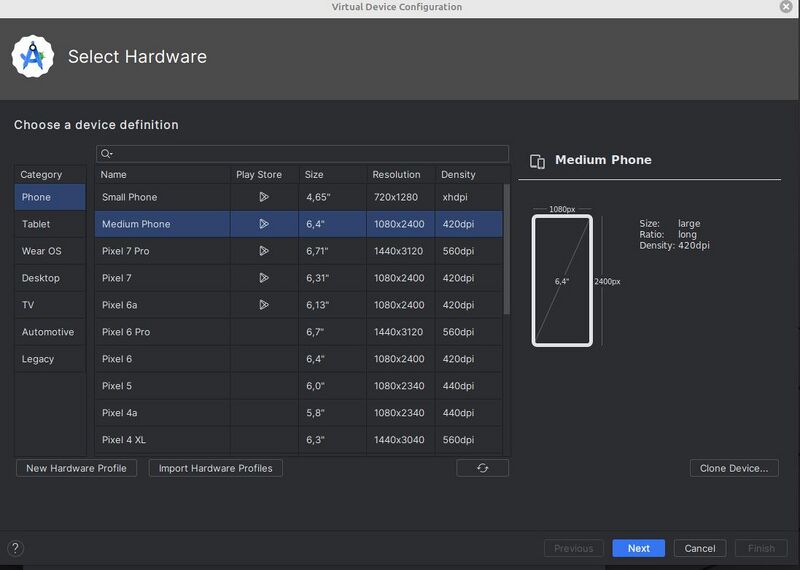Image resolution: width=800 pixels, height=570 pixels.
Task: Click the Play Store icon for Medium Phone
Action: [x=264, y=224]
